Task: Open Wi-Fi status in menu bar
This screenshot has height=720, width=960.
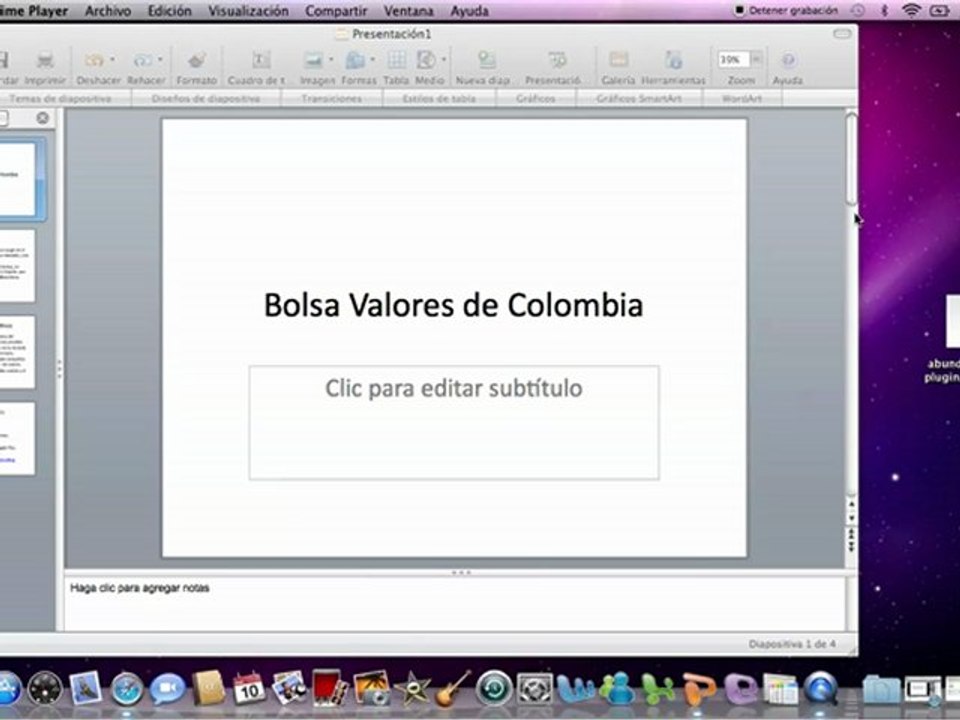Action: click(911, 10)
